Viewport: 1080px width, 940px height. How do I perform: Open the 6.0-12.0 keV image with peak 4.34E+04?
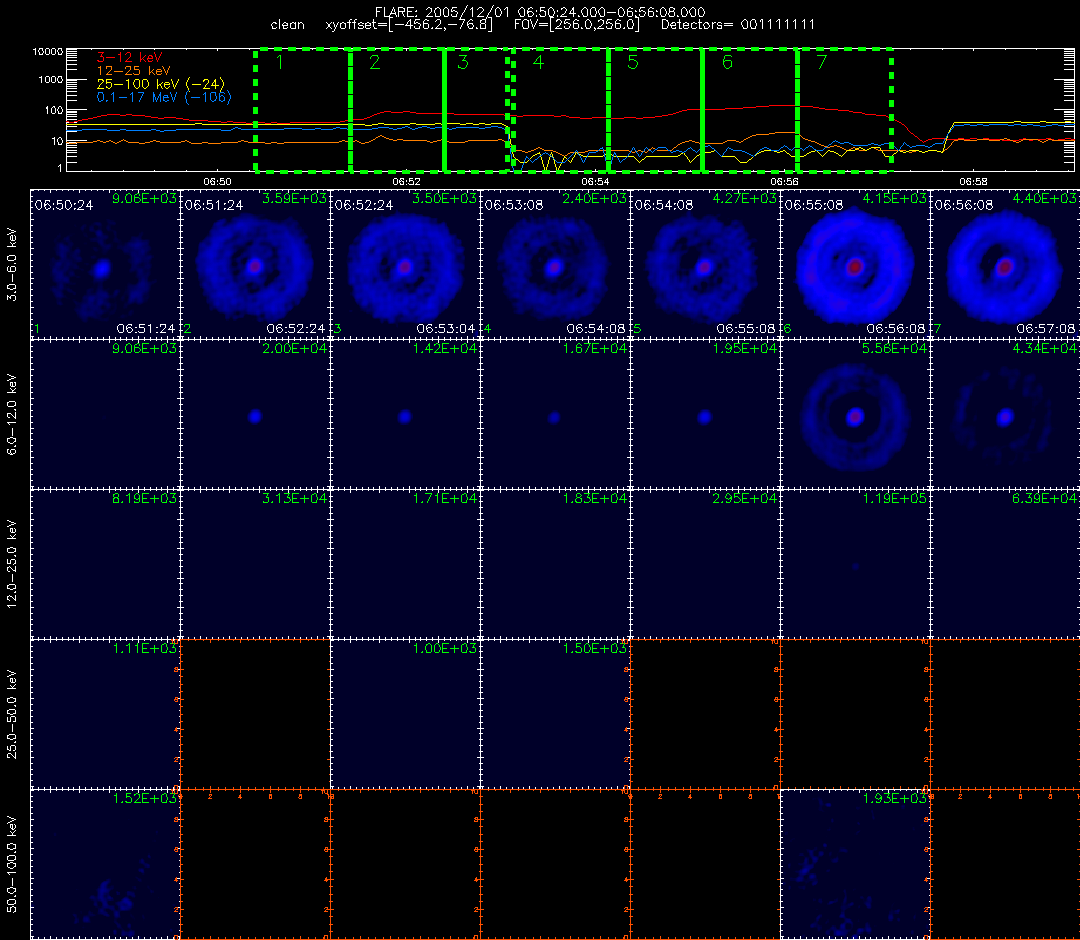1005,415
